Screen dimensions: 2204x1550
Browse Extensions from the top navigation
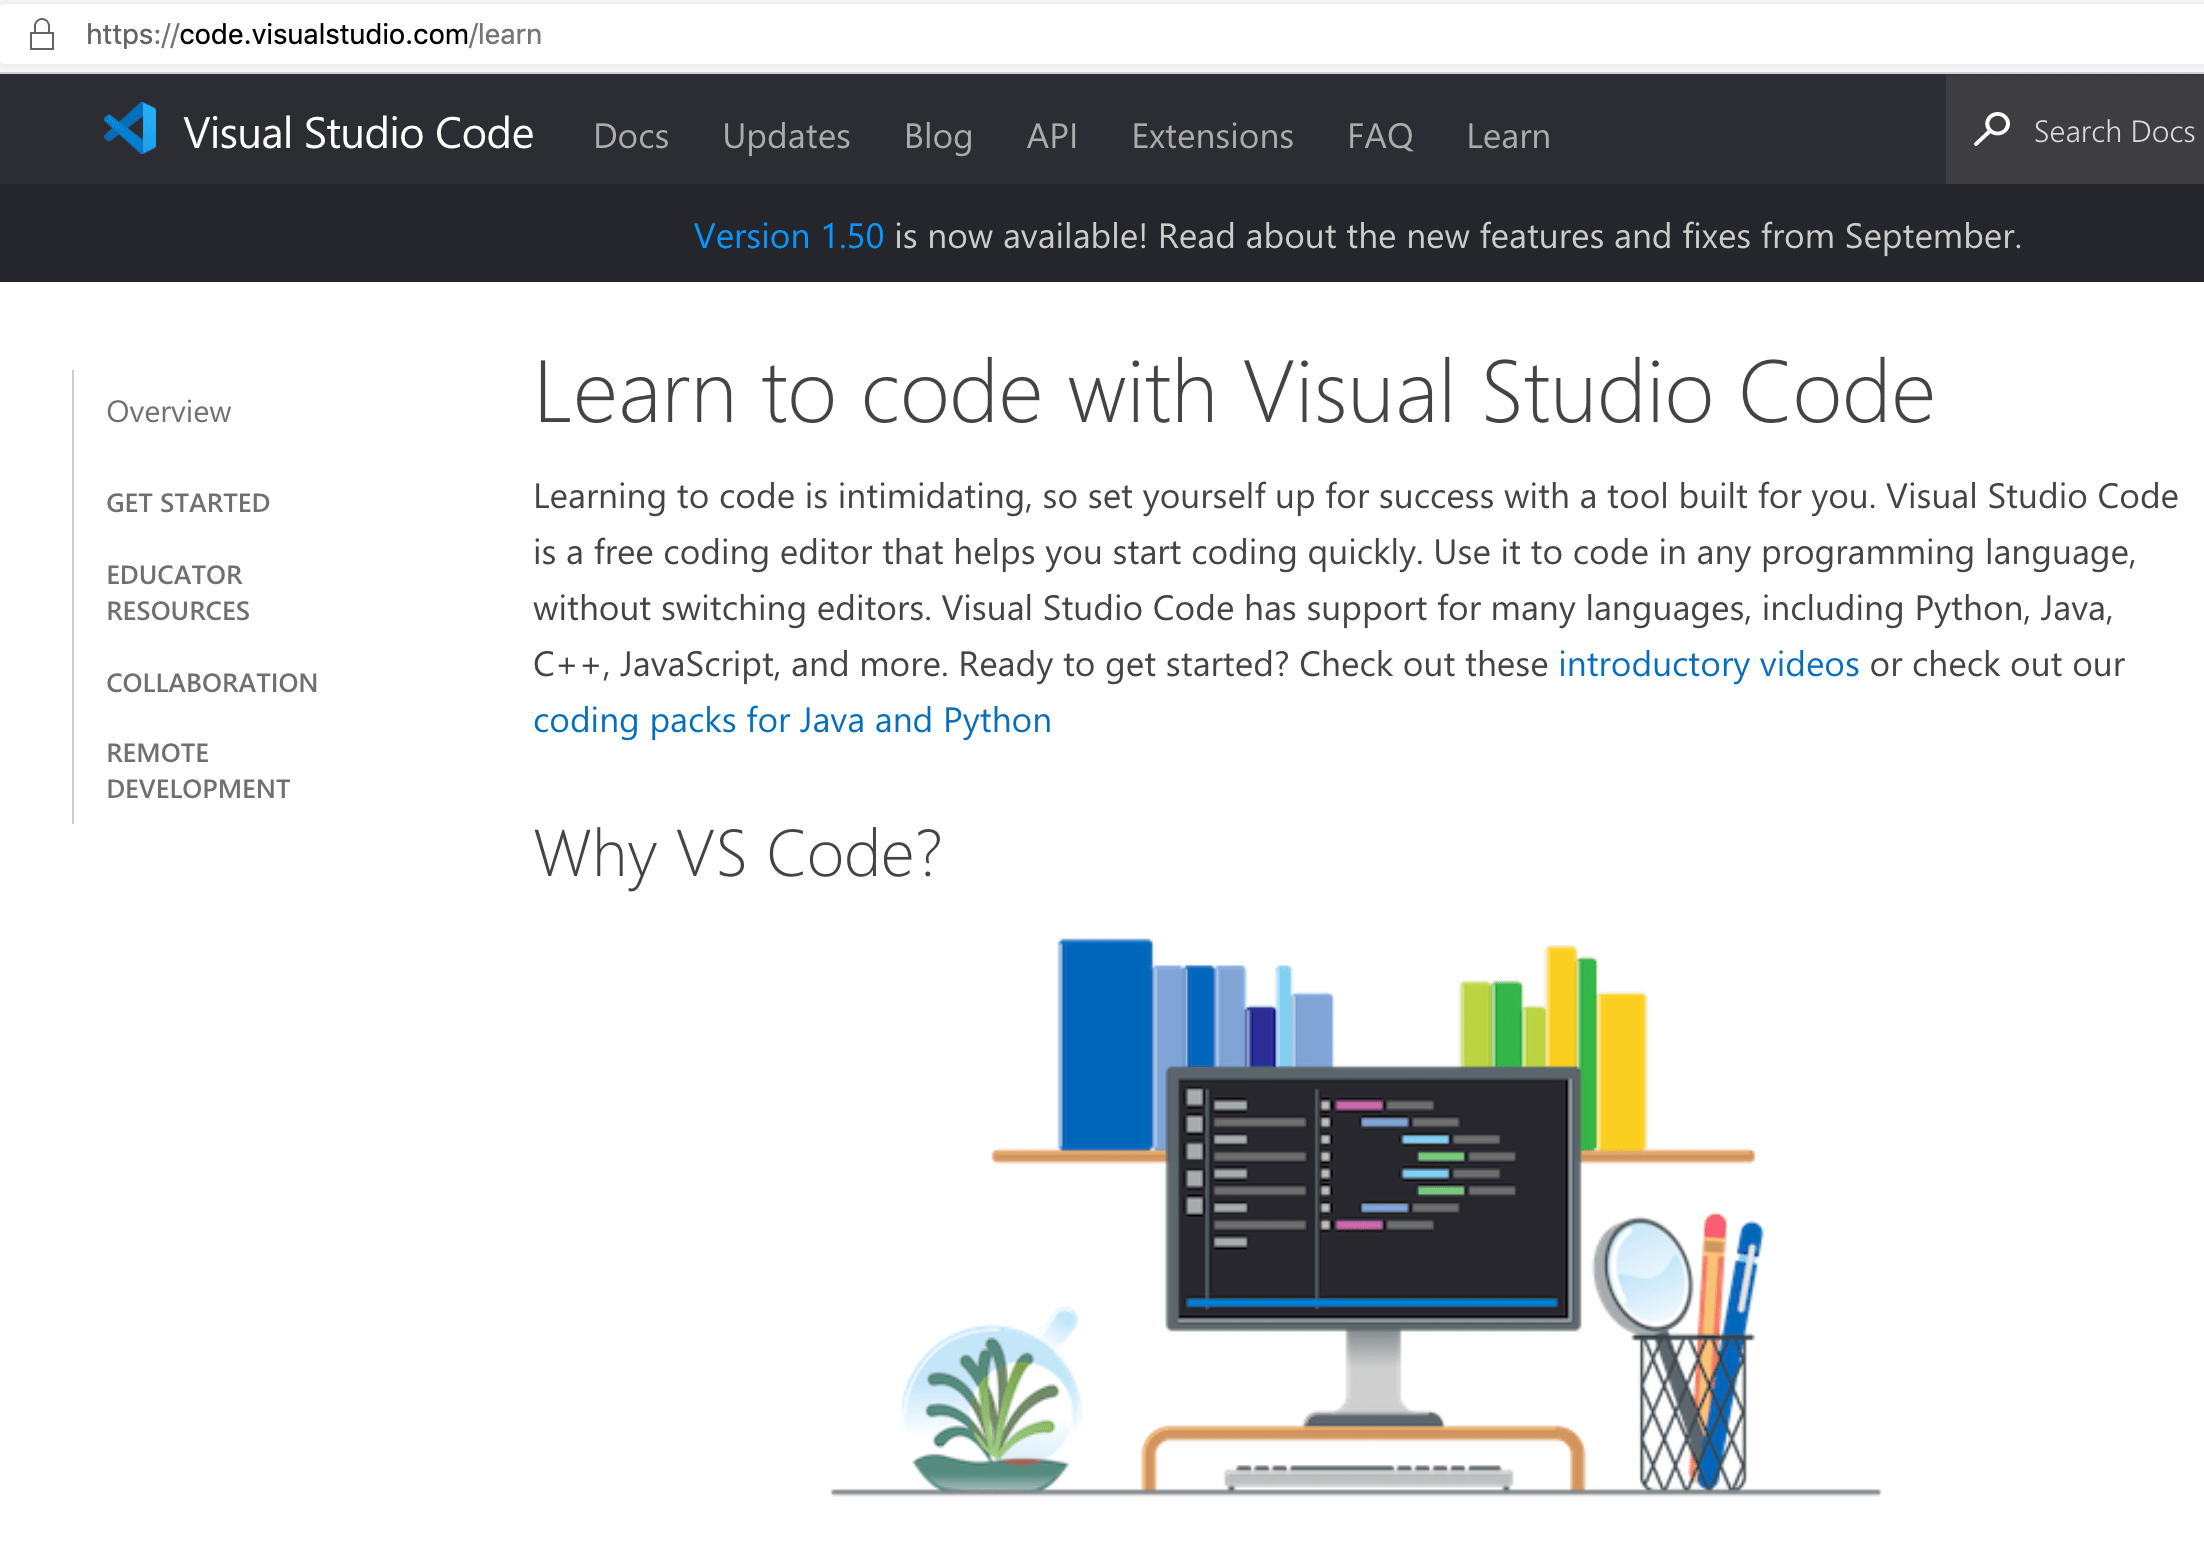pyautogui.click(x=1212, y=136)
